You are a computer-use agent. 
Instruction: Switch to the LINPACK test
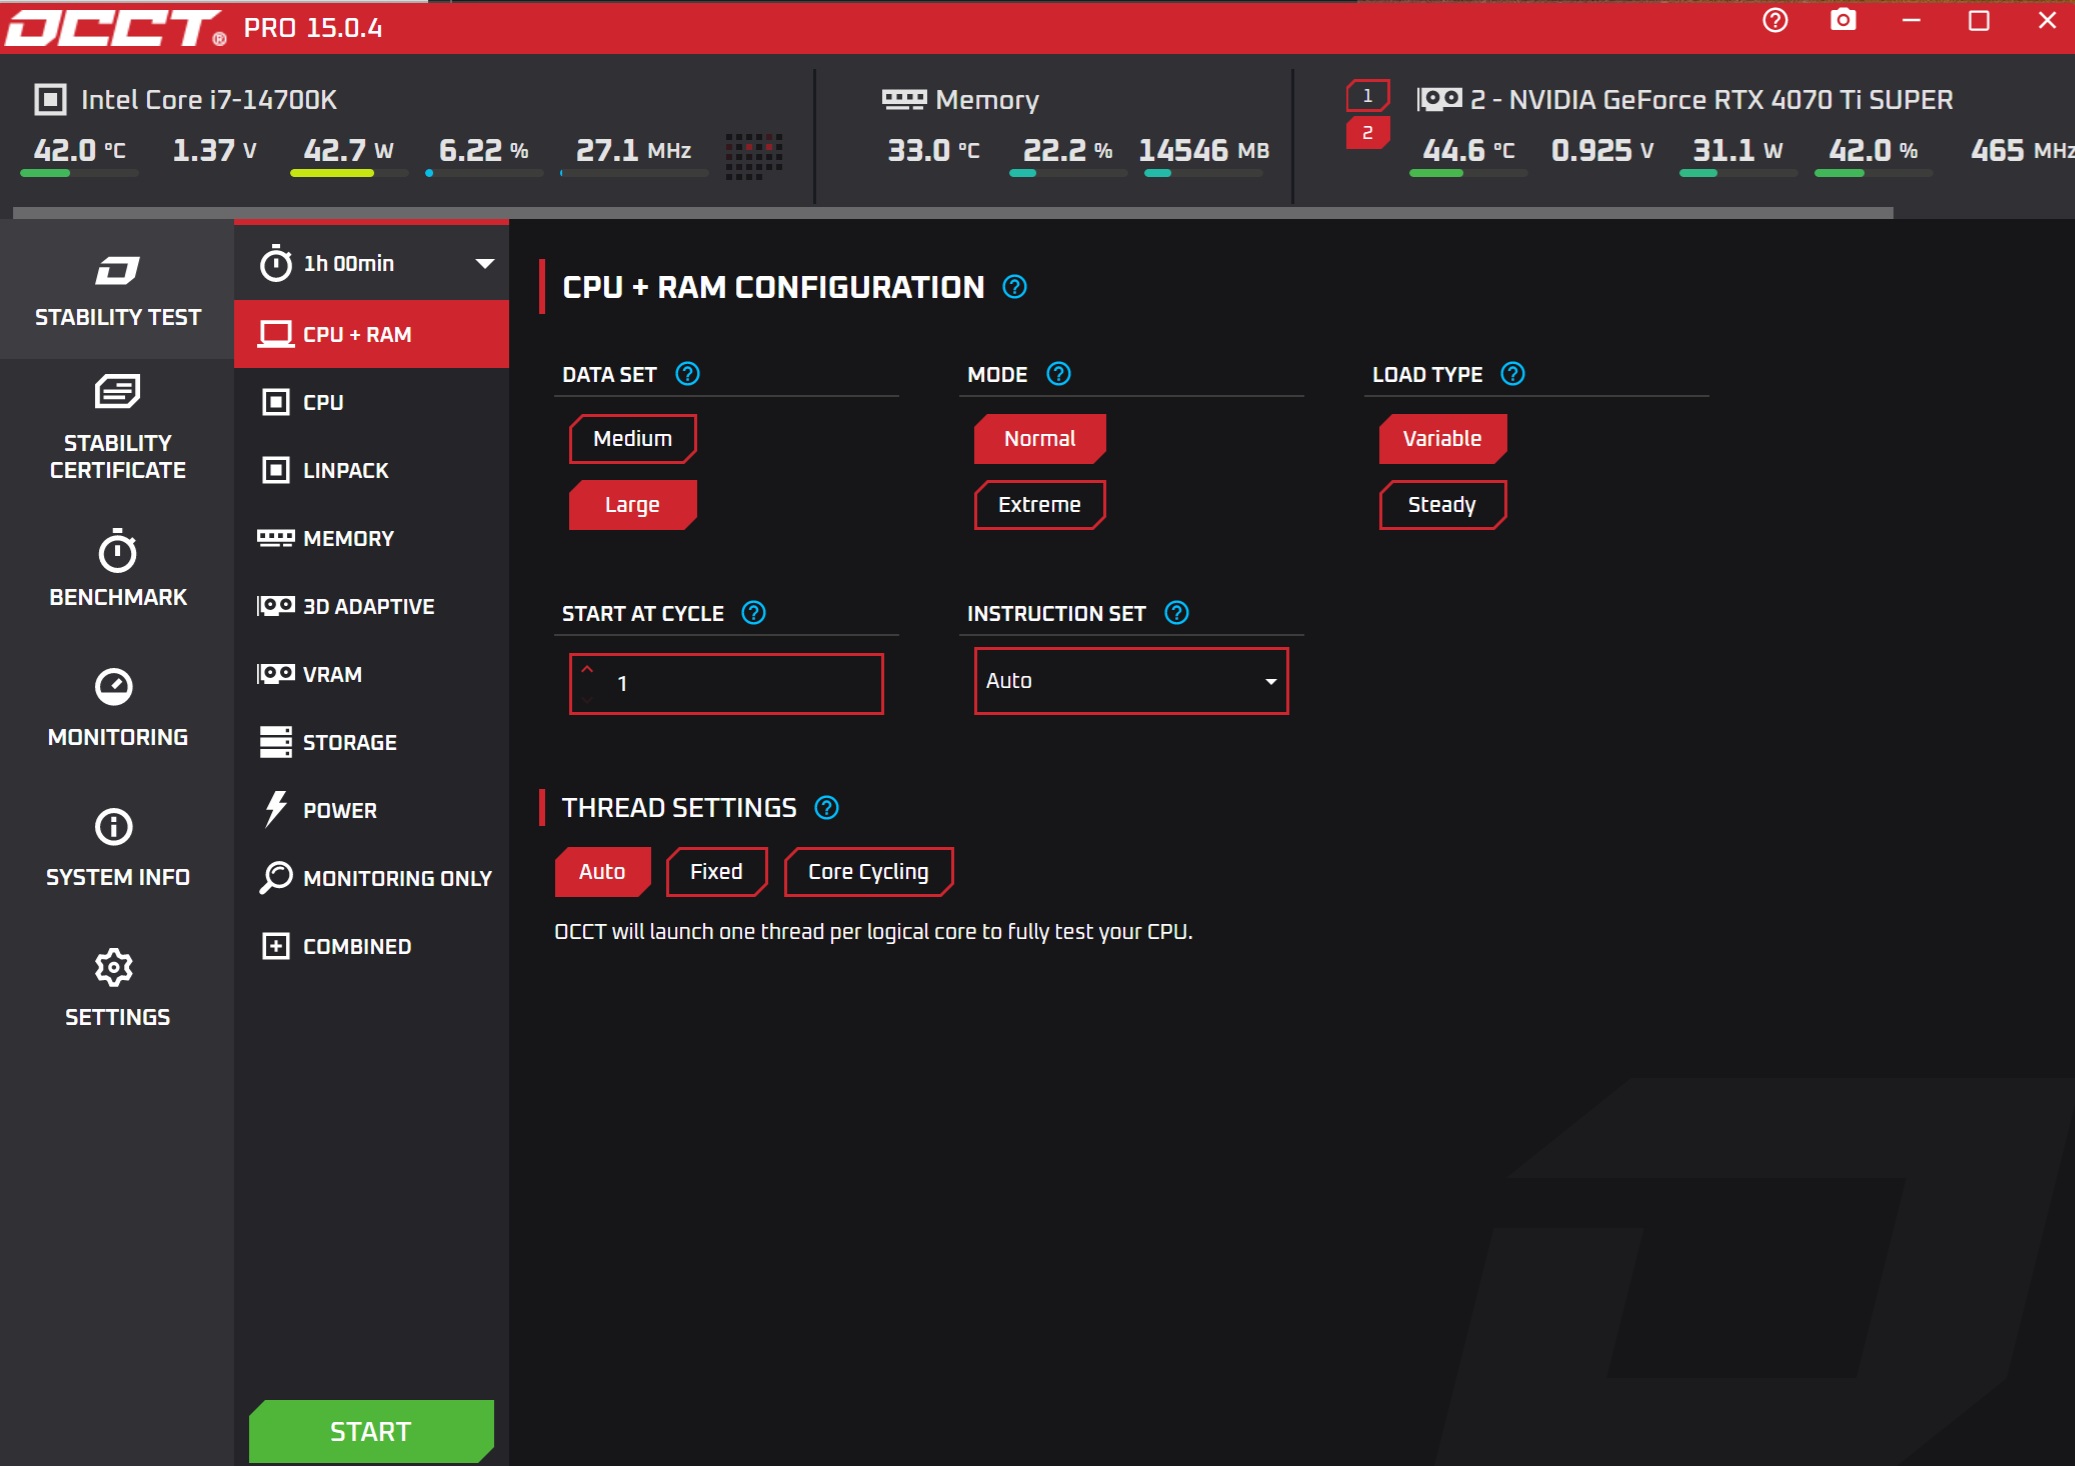tap(345, 470)
